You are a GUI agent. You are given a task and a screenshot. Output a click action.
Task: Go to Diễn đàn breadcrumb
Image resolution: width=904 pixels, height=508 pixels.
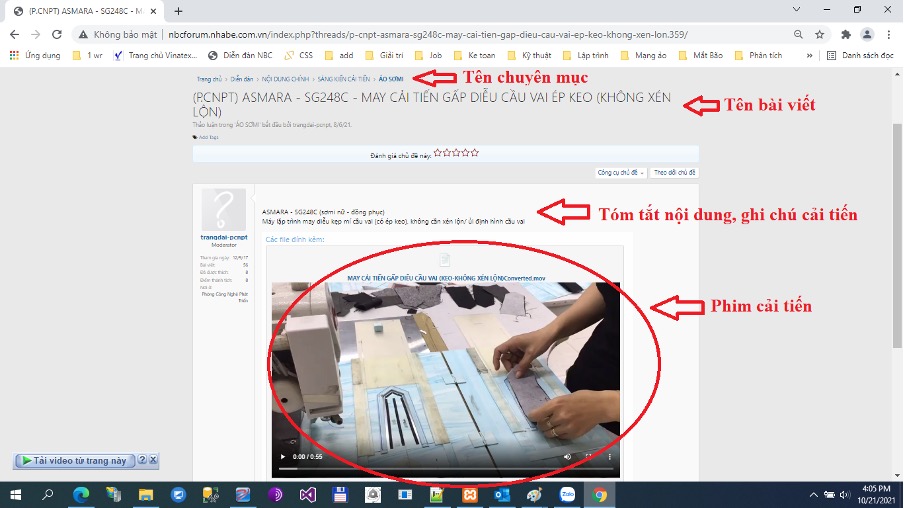[x=242, y=79]
